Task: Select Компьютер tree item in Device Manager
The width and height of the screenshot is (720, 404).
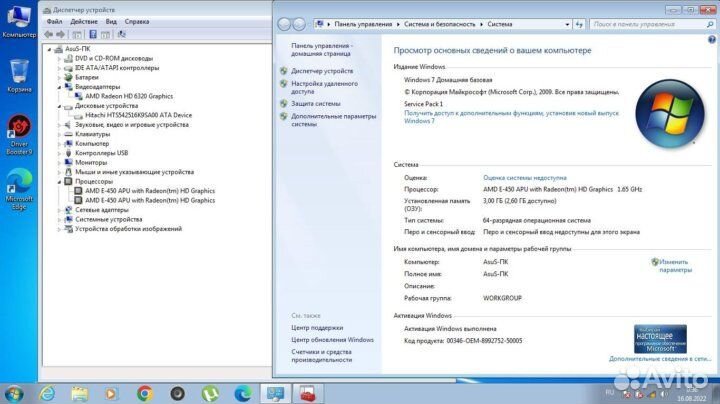Action: pos(92,144)
